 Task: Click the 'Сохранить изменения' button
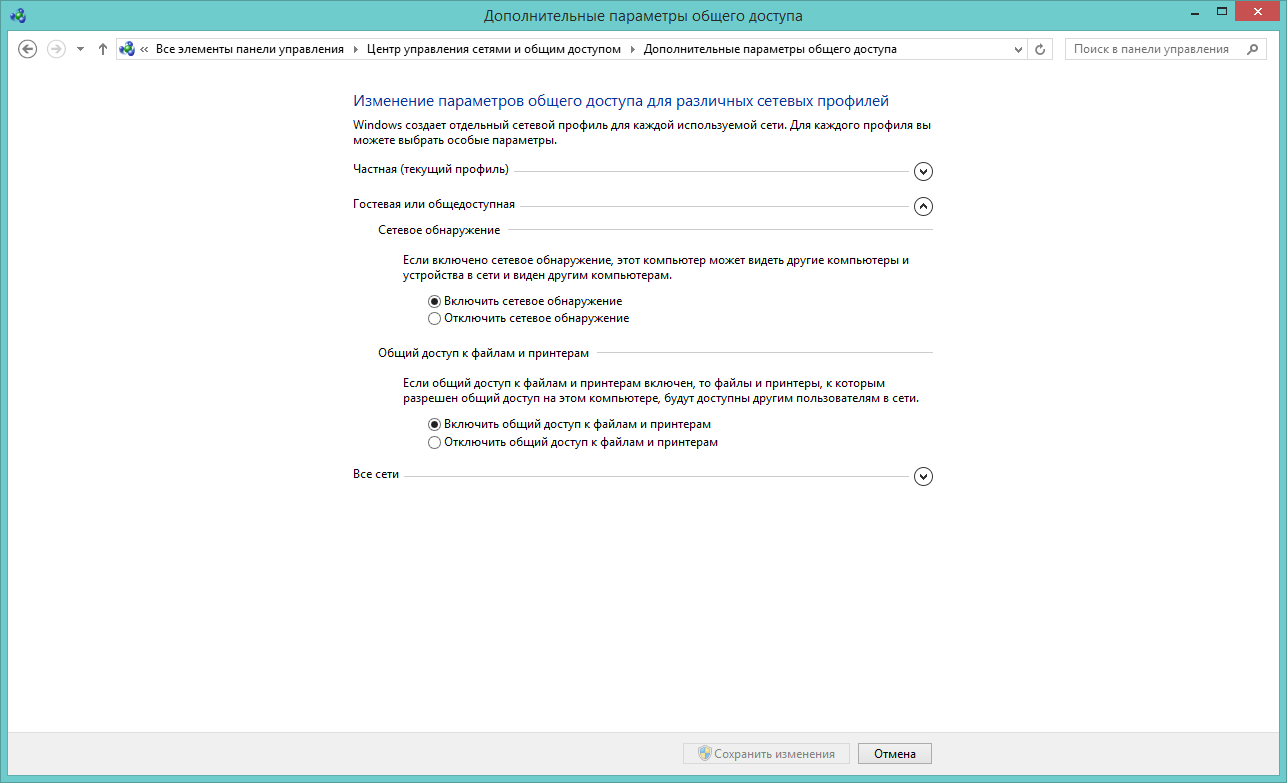(766, 754)
